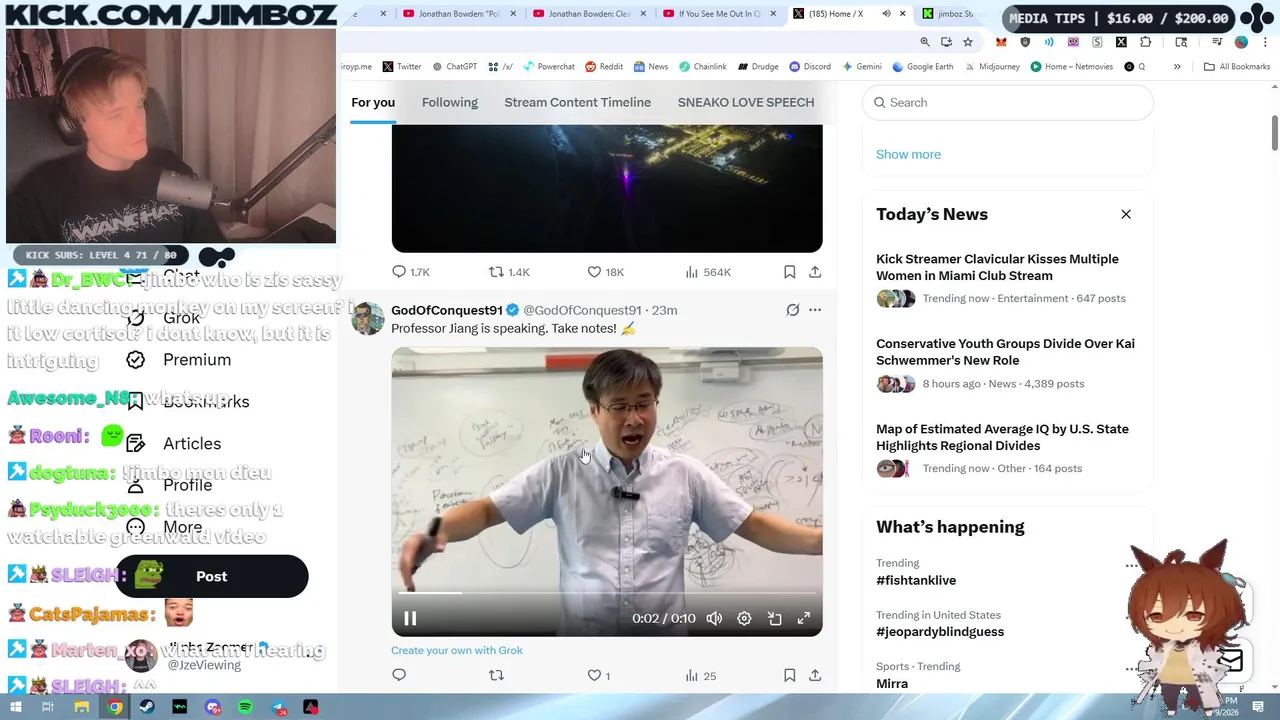This screenshot has height=720, width=1280.
Task: Bookmark the GodOfConquest91 post
Action: (x=789, y=676)
